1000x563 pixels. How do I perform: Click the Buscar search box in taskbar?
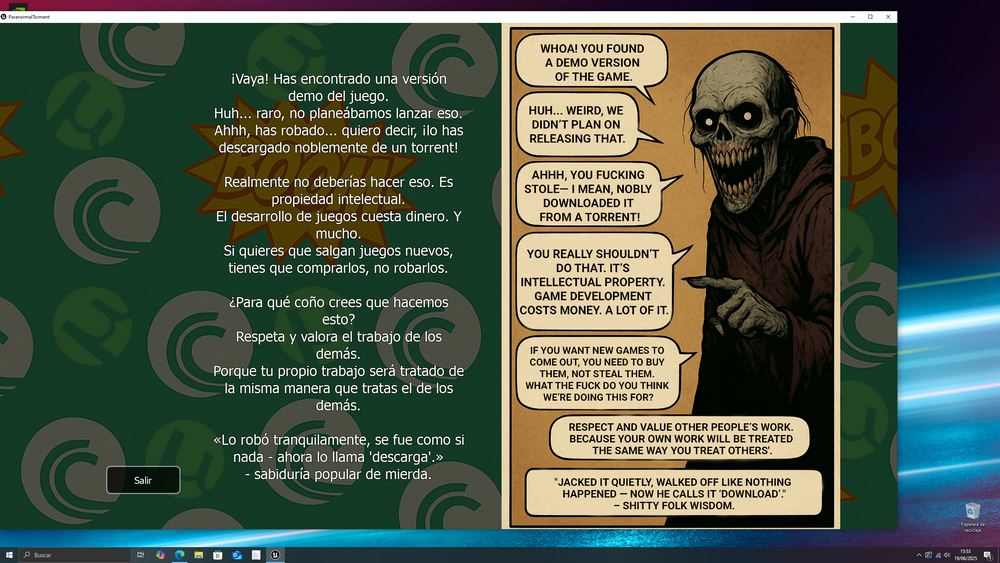75,554
